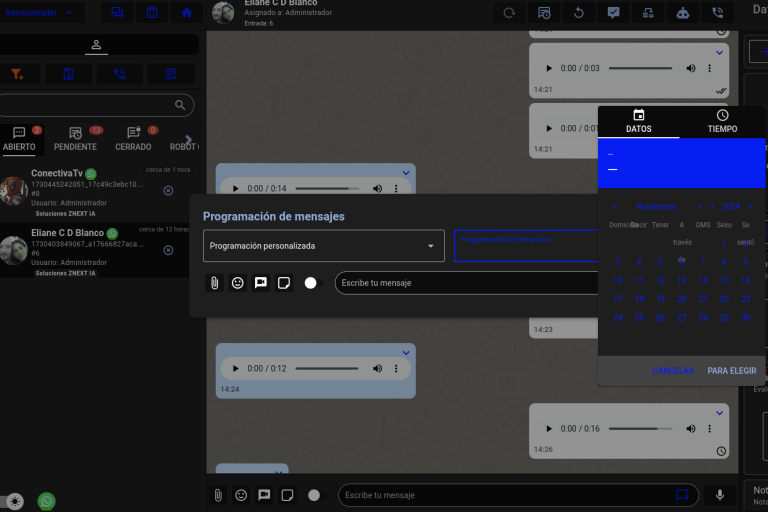Switch to the PENDIENTE tab

(x=75, y=140)
